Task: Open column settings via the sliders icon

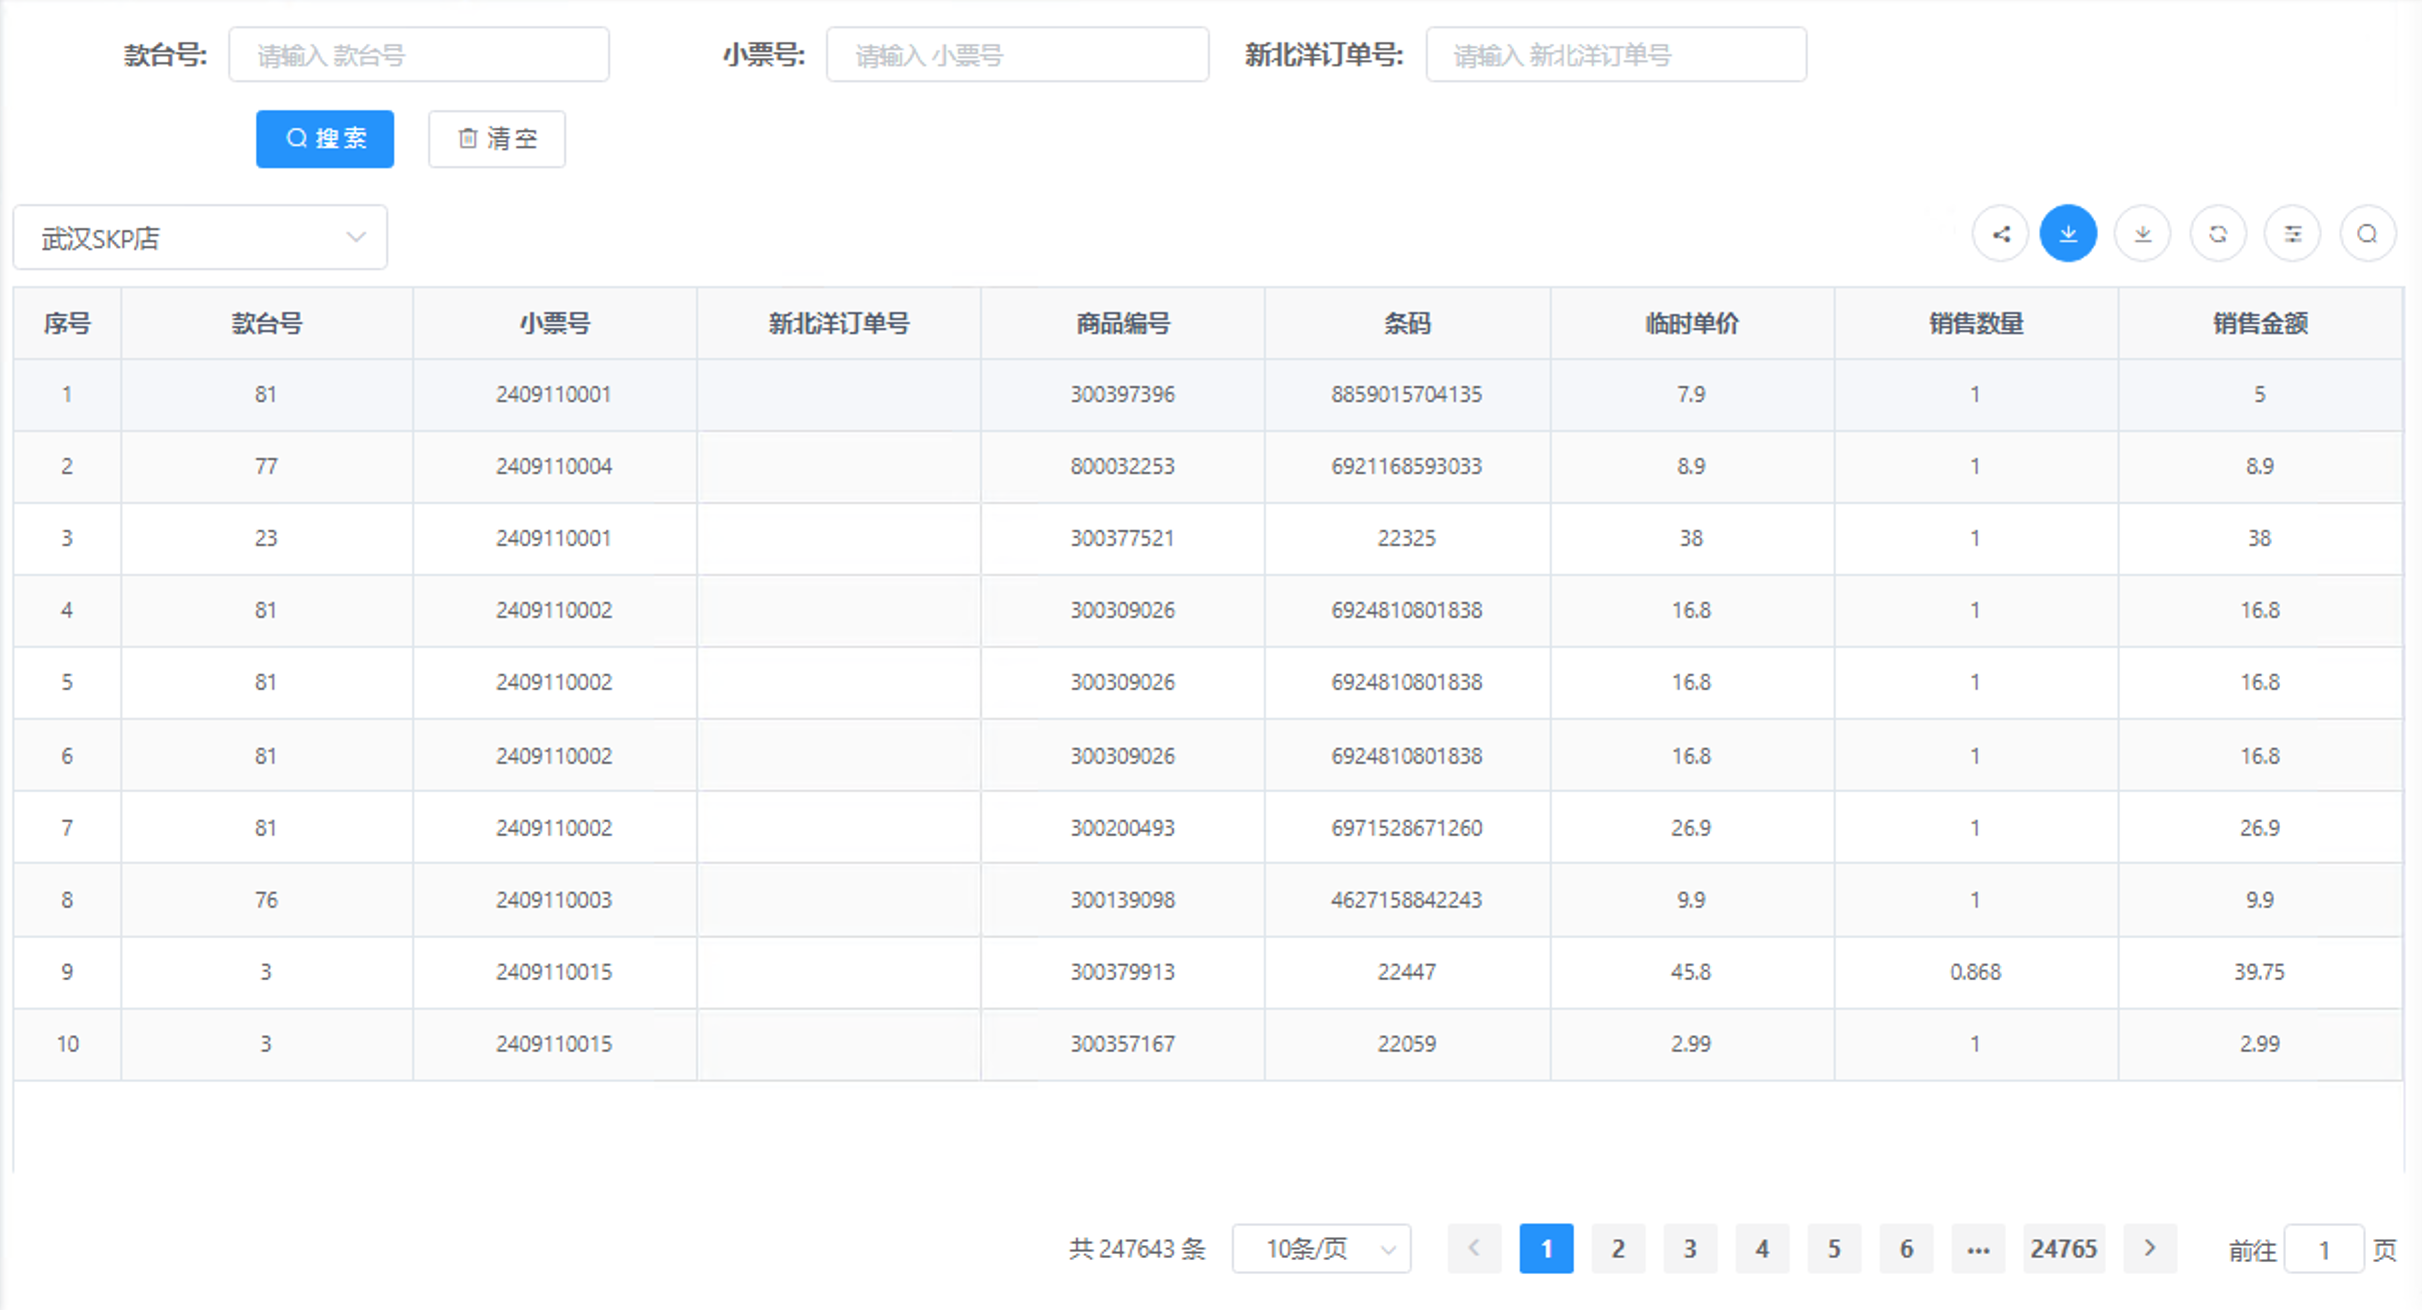Action: pos(2292,233)
